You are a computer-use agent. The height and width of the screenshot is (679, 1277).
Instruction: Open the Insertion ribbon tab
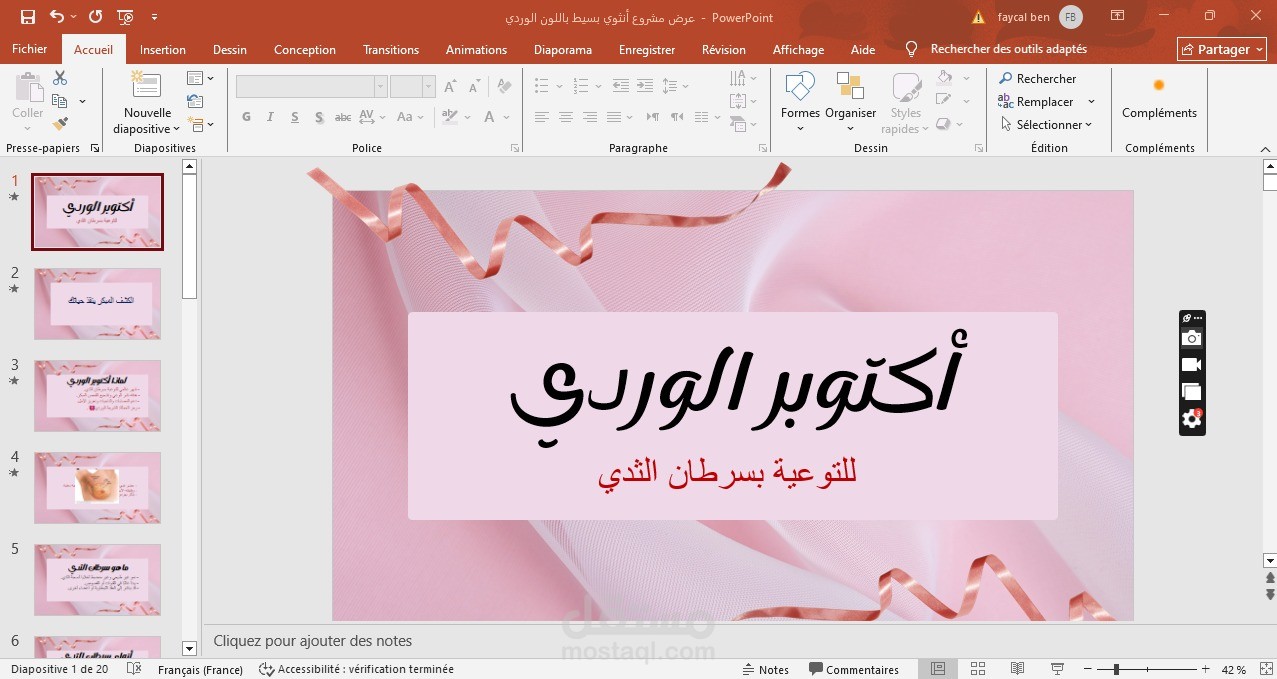[x=162, y=49]
